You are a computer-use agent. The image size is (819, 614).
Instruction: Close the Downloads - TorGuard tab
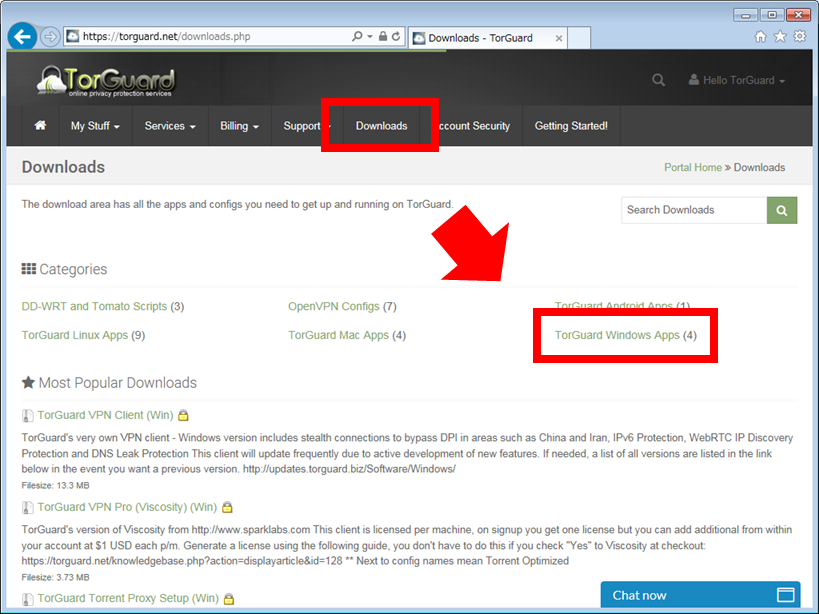558,38
